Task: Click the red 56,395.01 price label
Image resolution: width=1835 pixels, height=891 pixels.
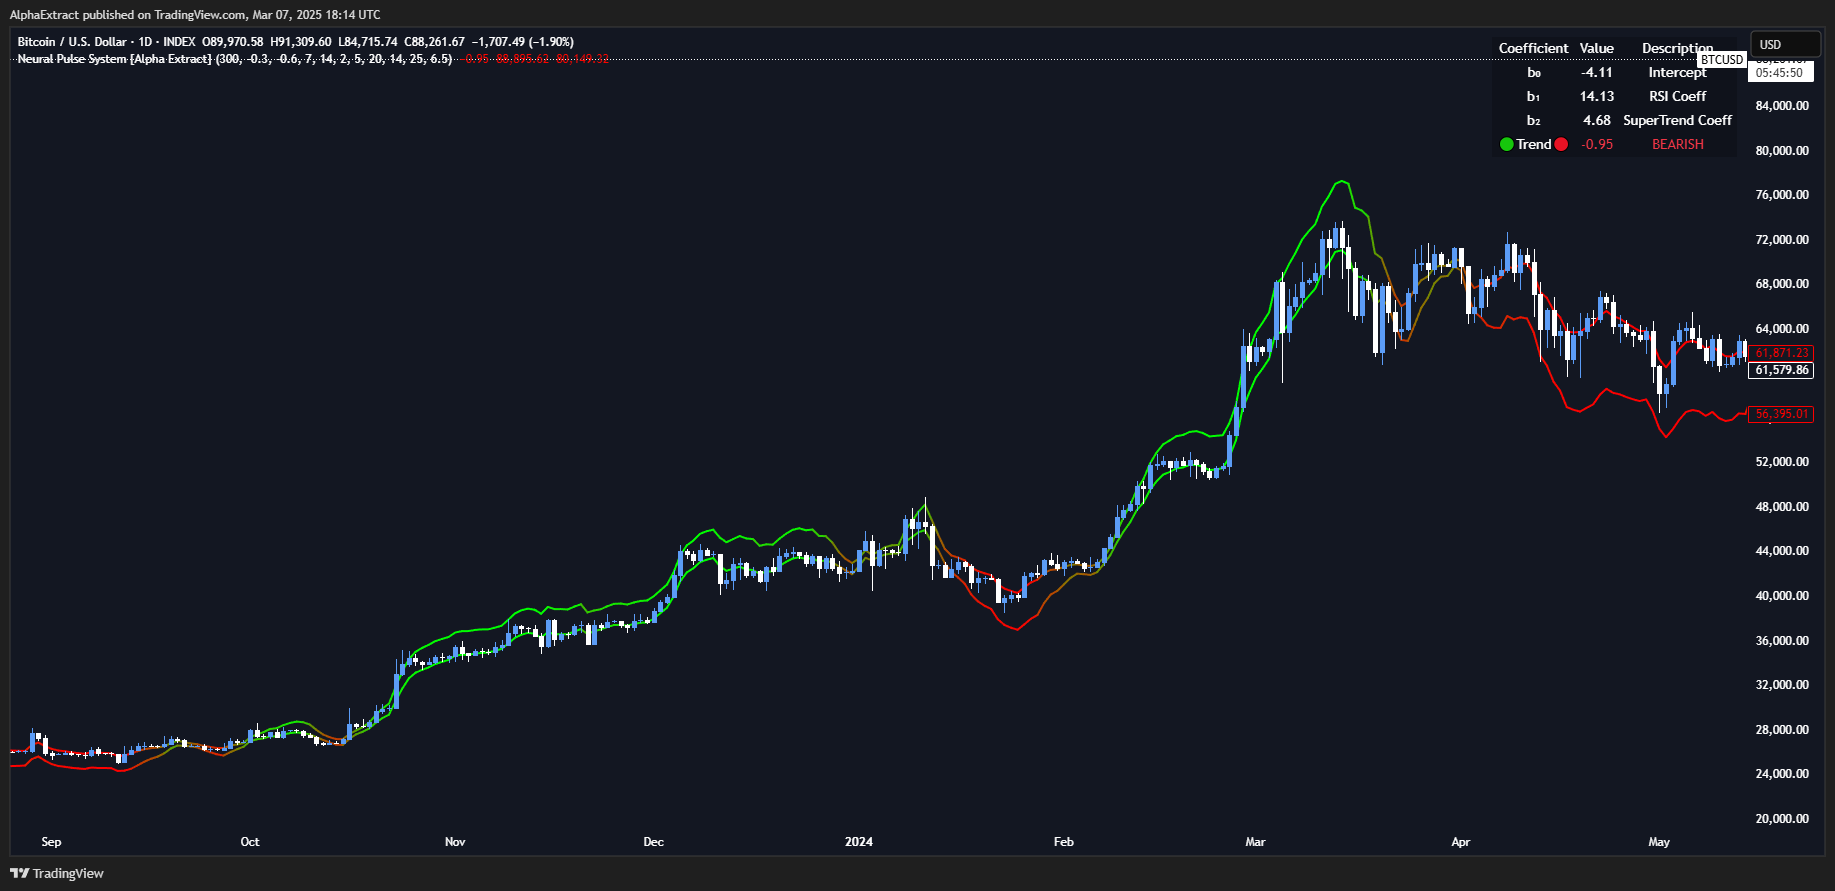Action: pos(1781,414)
